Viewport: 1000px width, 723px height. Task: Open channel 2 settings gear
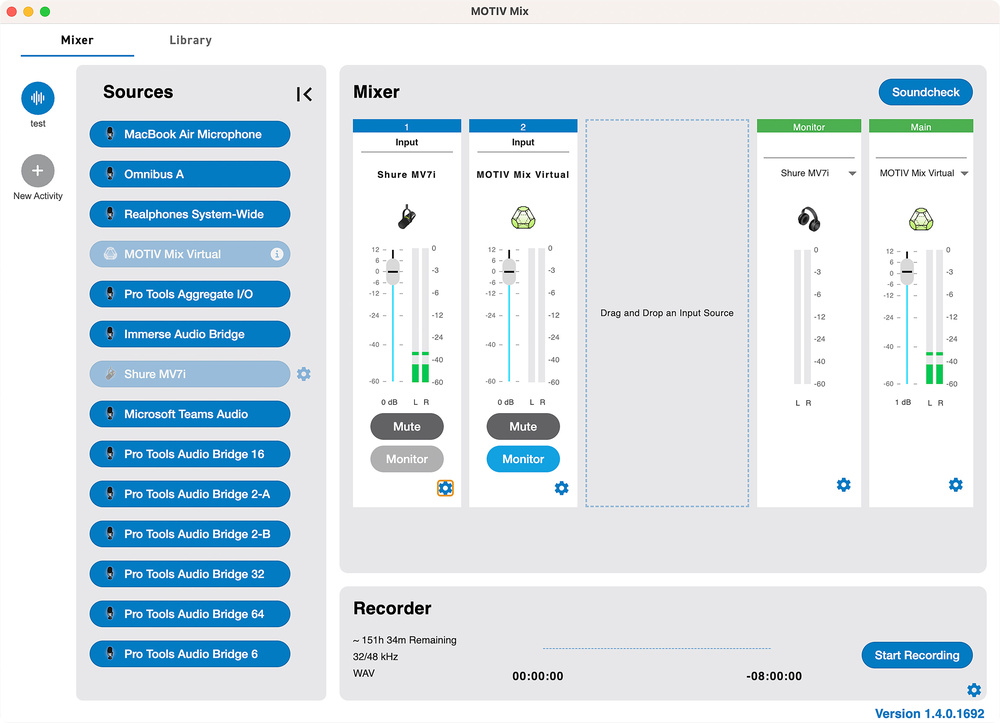(561, 488)
